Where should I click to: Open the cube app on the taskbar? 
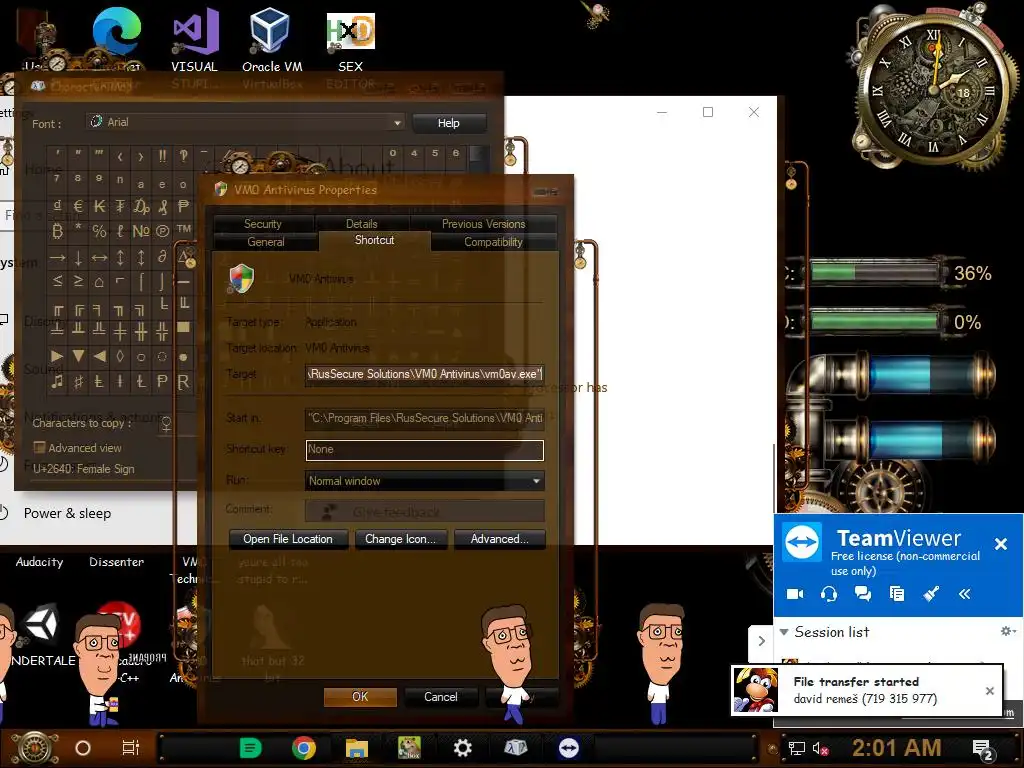pos(515,747)
